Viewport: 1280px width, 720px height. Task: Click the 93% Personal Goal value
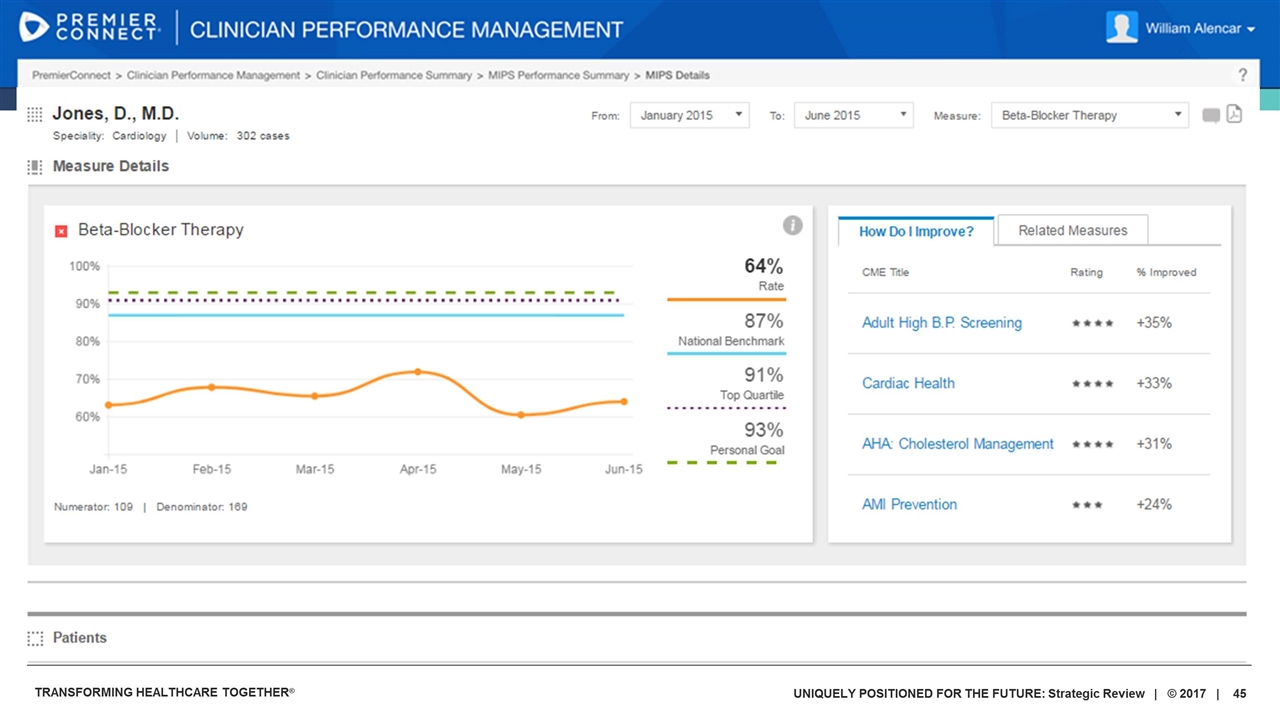tap(763, 430)
